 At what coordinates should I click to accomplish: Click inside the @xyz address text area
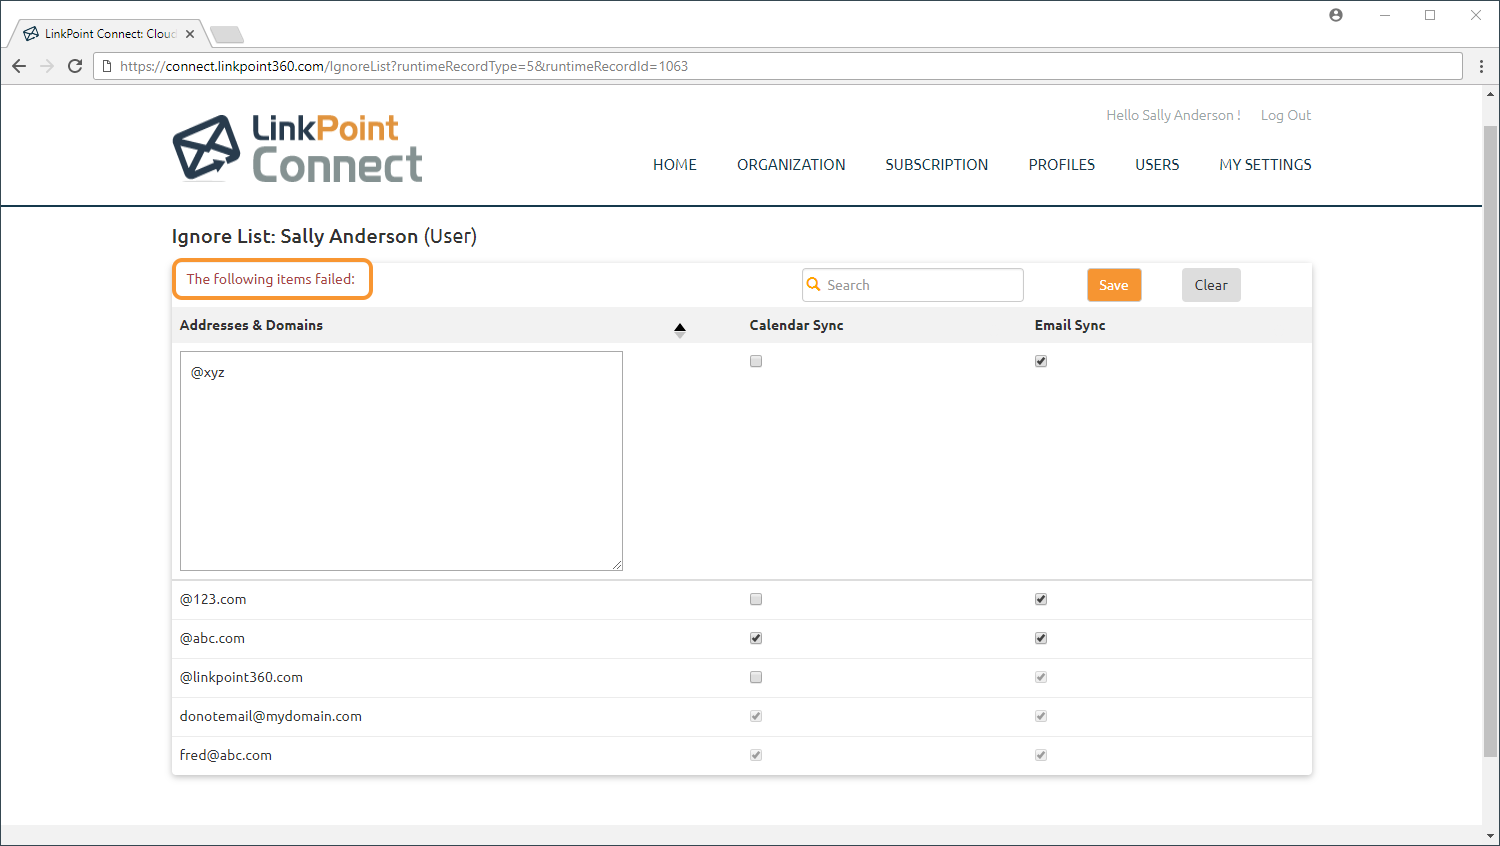click(x=401, y=460)
